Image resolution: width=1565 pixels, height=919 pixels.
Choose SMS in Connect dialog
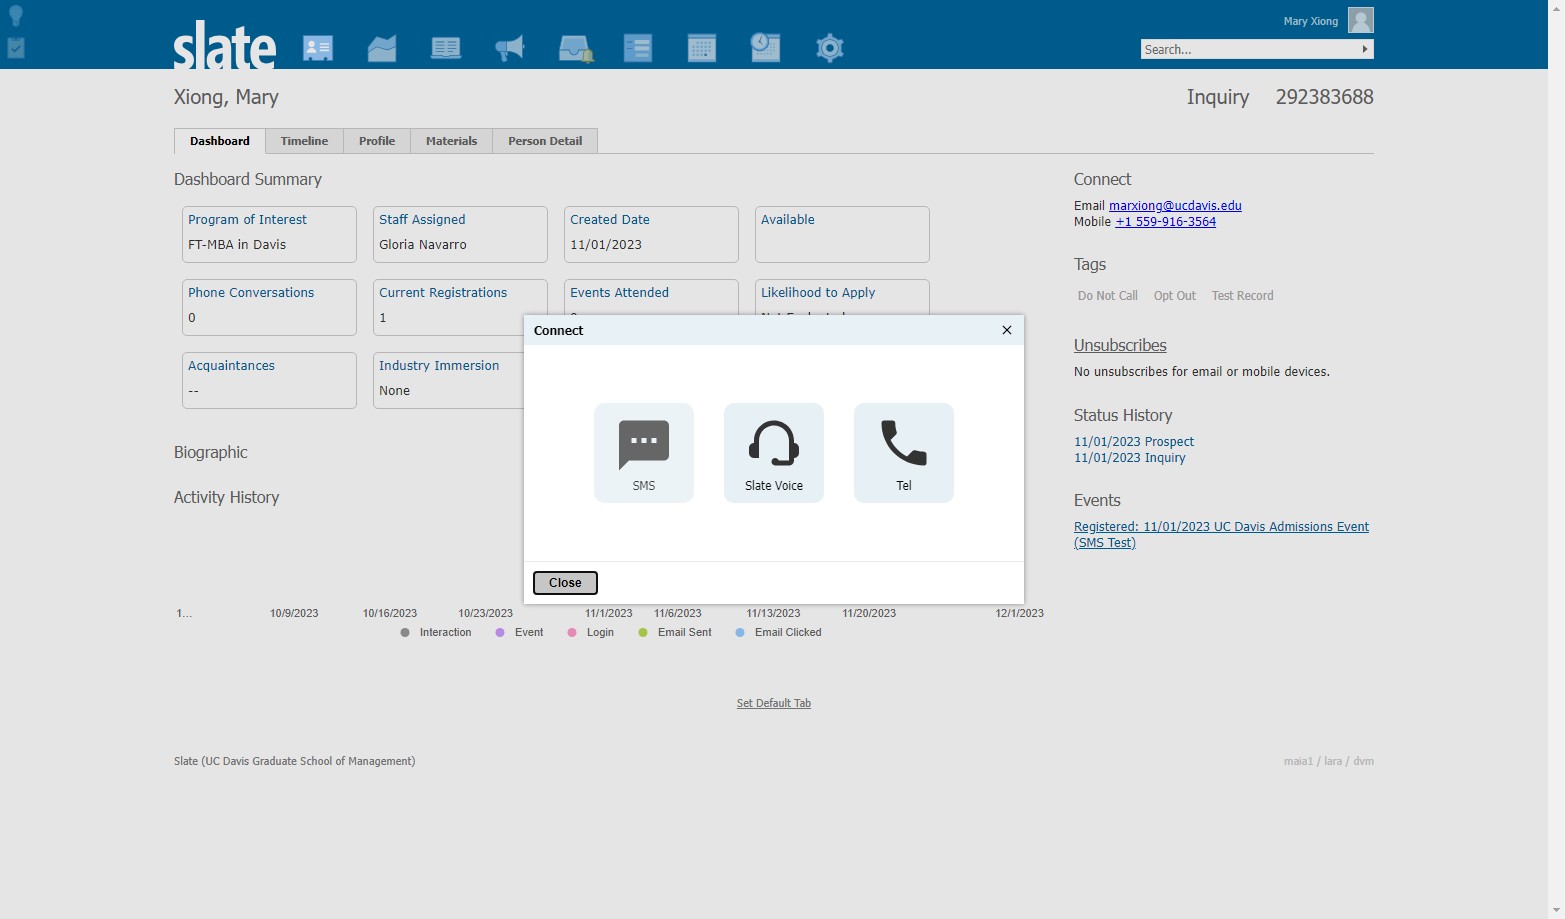(644, 453)
